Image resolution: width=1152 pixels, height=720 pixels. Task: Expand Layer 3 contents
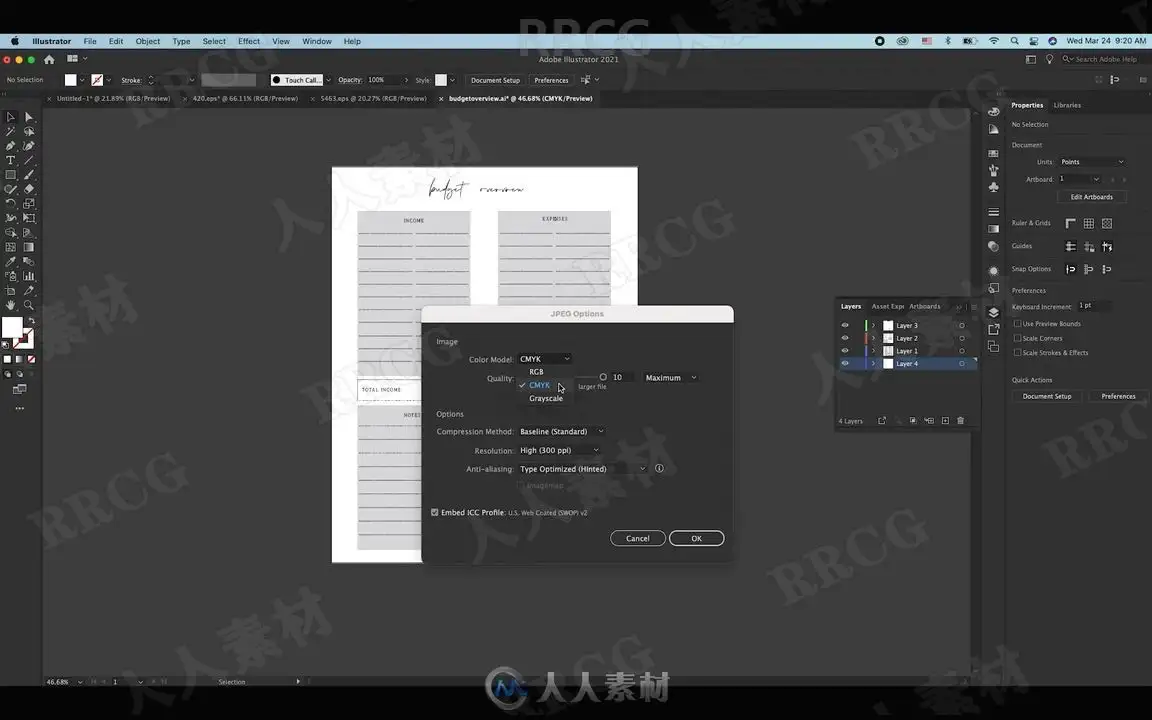pos(873,325)
